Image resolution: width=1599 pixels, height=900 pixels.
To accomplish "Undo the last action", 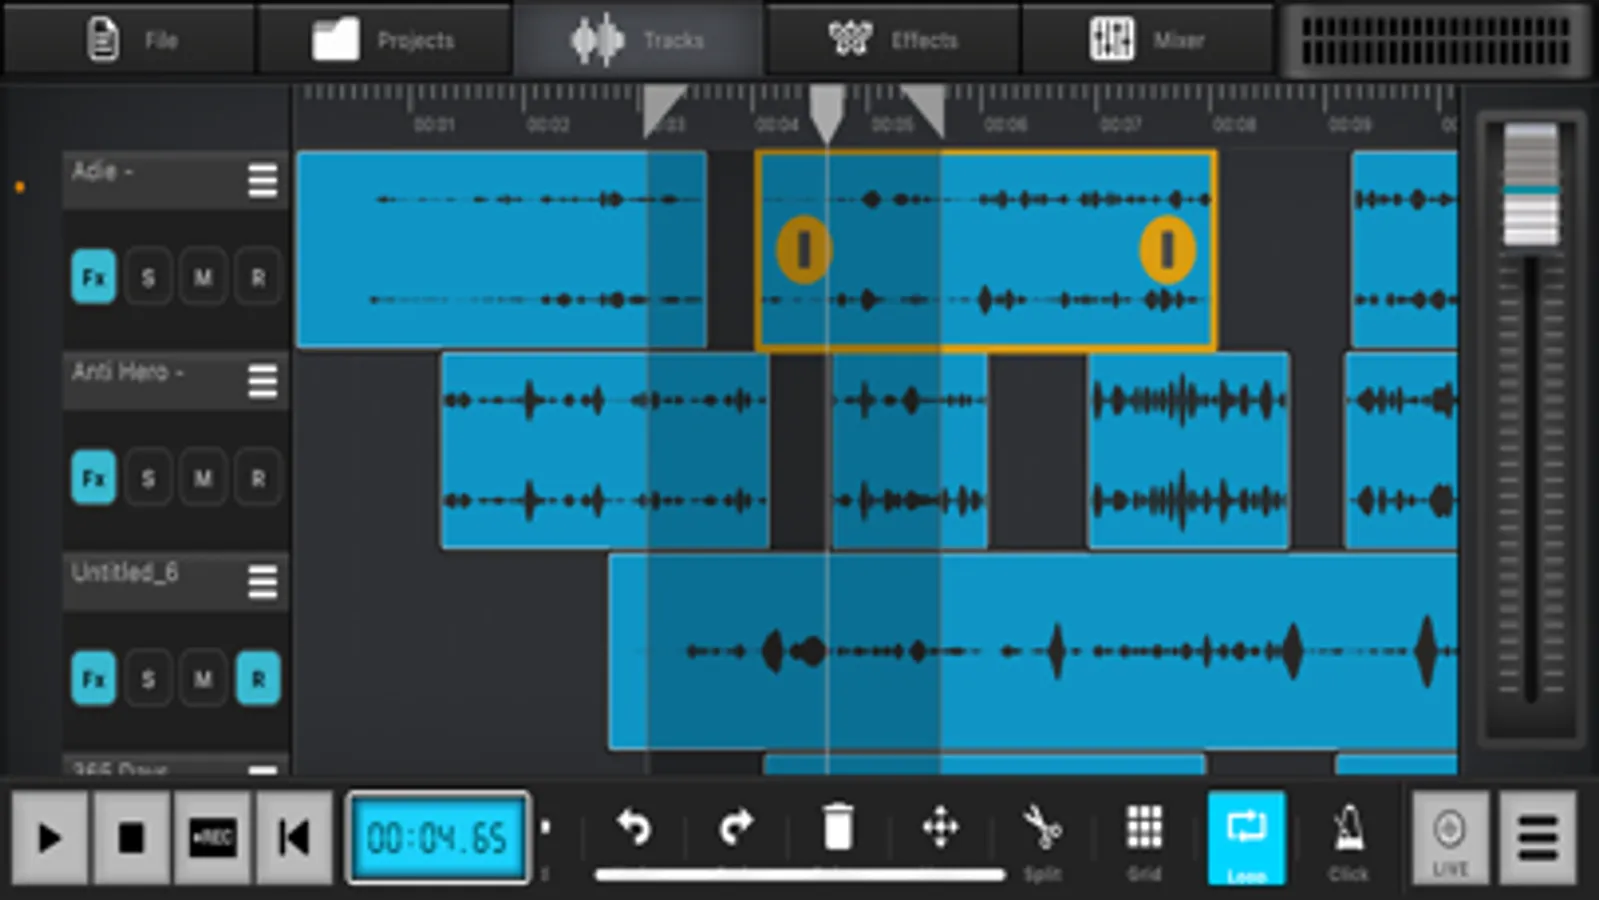I will (634, 829).
